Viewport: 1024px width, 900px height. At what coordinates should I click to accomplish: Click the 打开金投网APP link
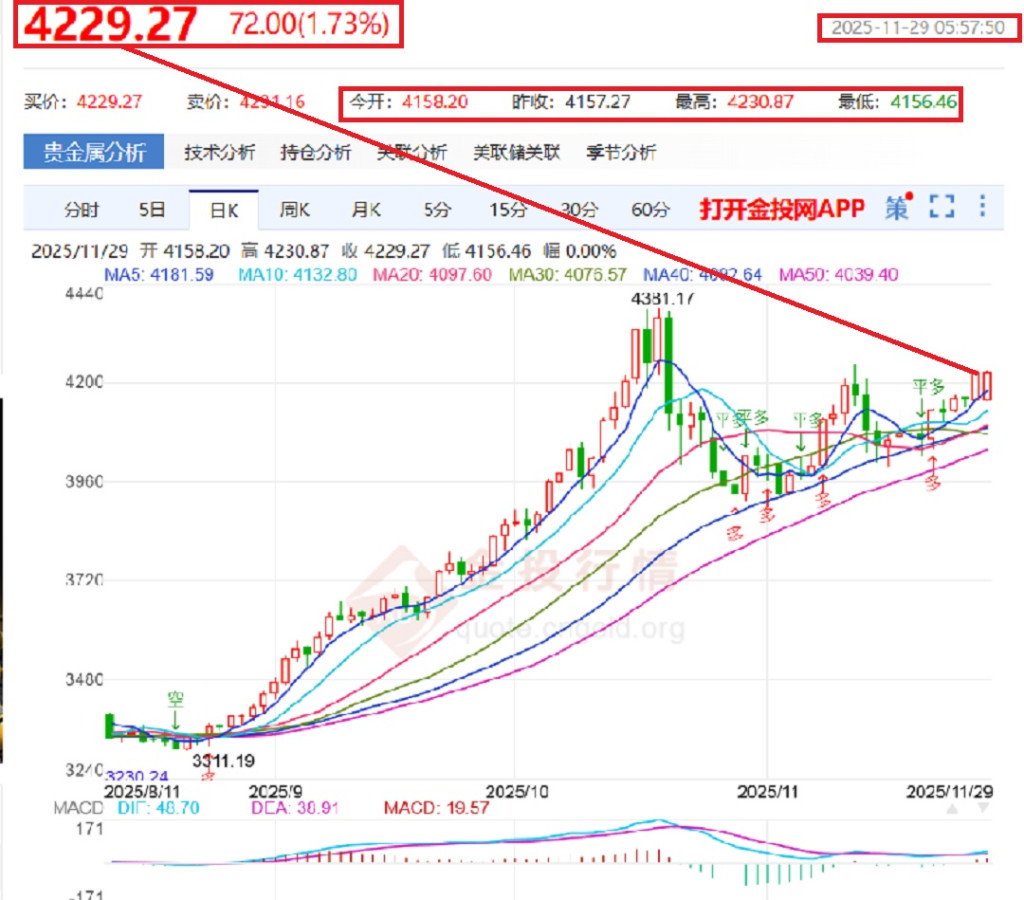pyautogui.click(x=782, y=209)
